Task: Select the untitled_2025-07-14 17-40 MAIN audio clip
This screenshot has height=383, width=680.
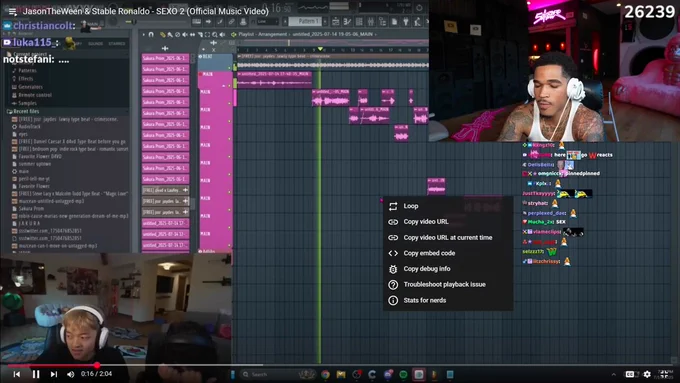Action: click(x=275, y=80)
